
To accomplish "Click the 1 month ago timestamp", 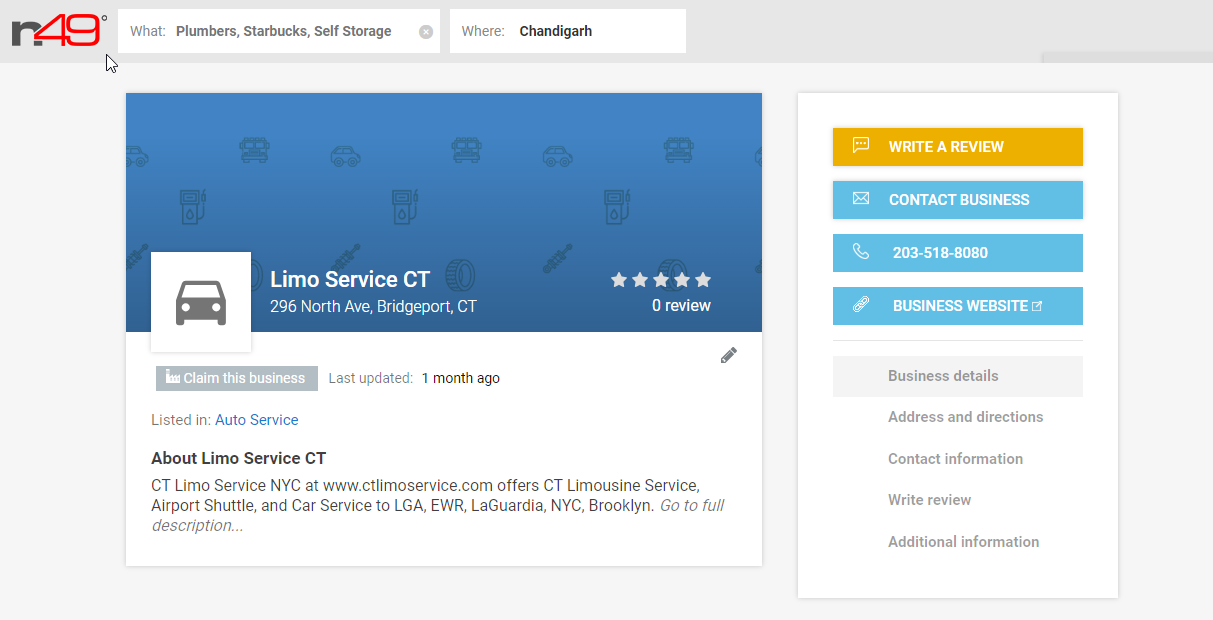I will [x=461, y=378].
